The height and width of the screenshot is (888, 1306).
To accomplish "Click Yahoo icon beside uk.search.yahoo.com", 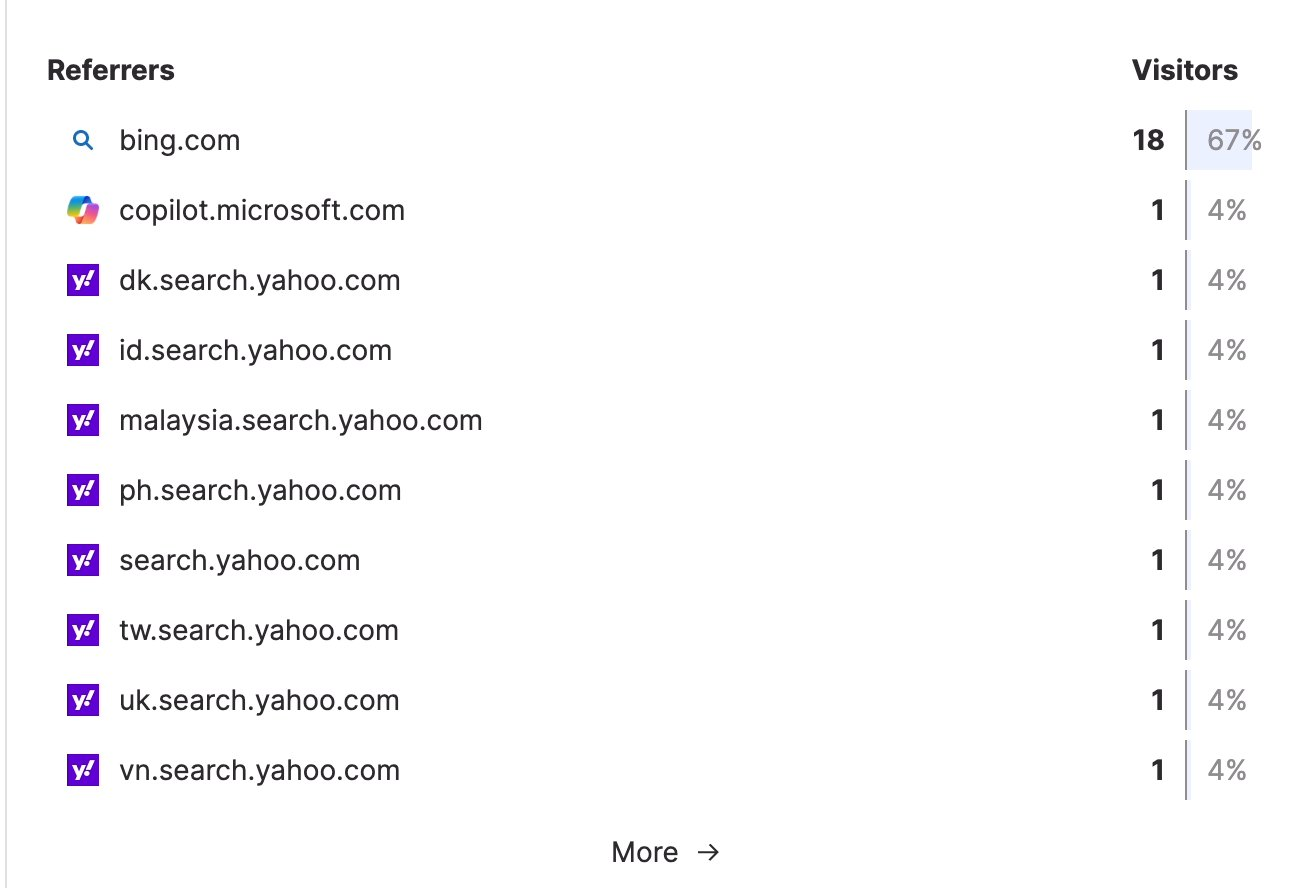I will click(x=83, y=701).
